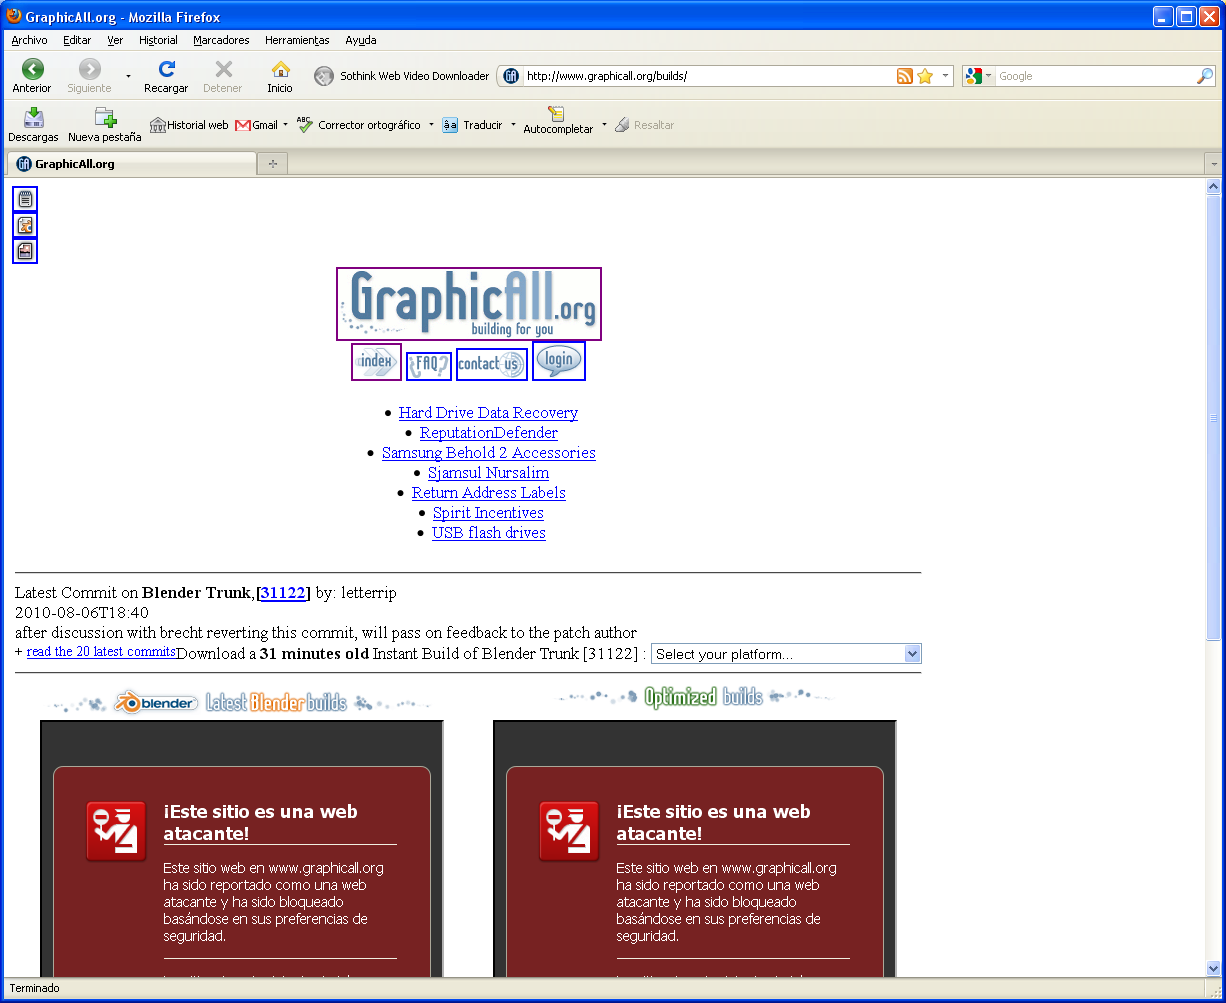Select the GraphicAll.org tab

[131, 164]
